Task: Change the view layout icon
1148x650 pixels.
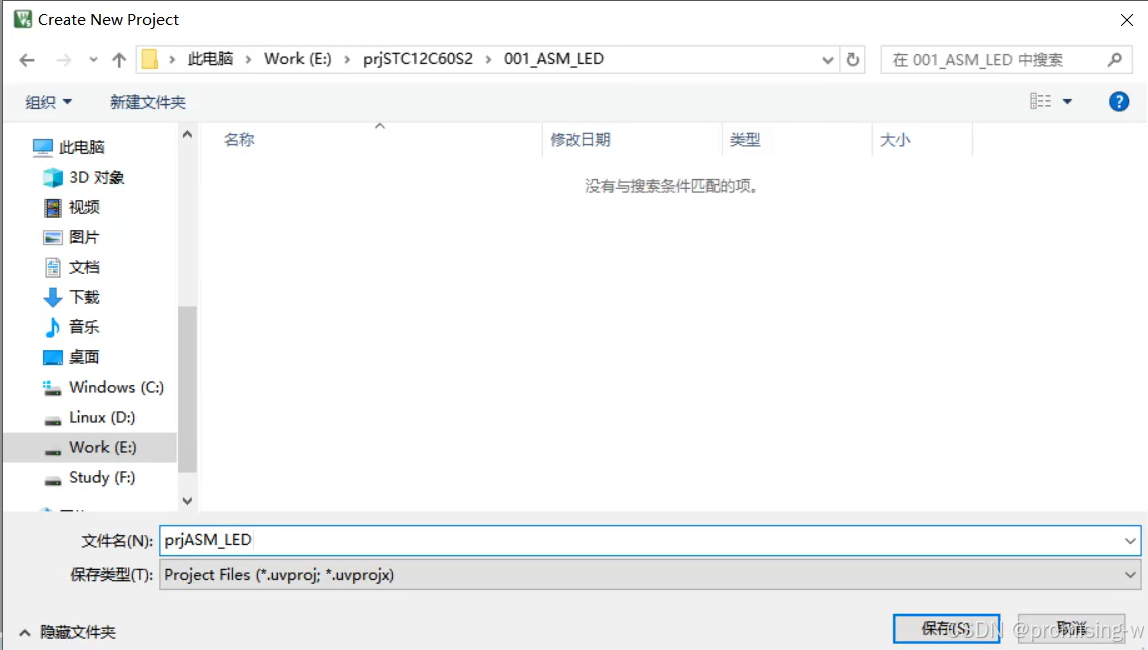Action: pos(1040,101)
